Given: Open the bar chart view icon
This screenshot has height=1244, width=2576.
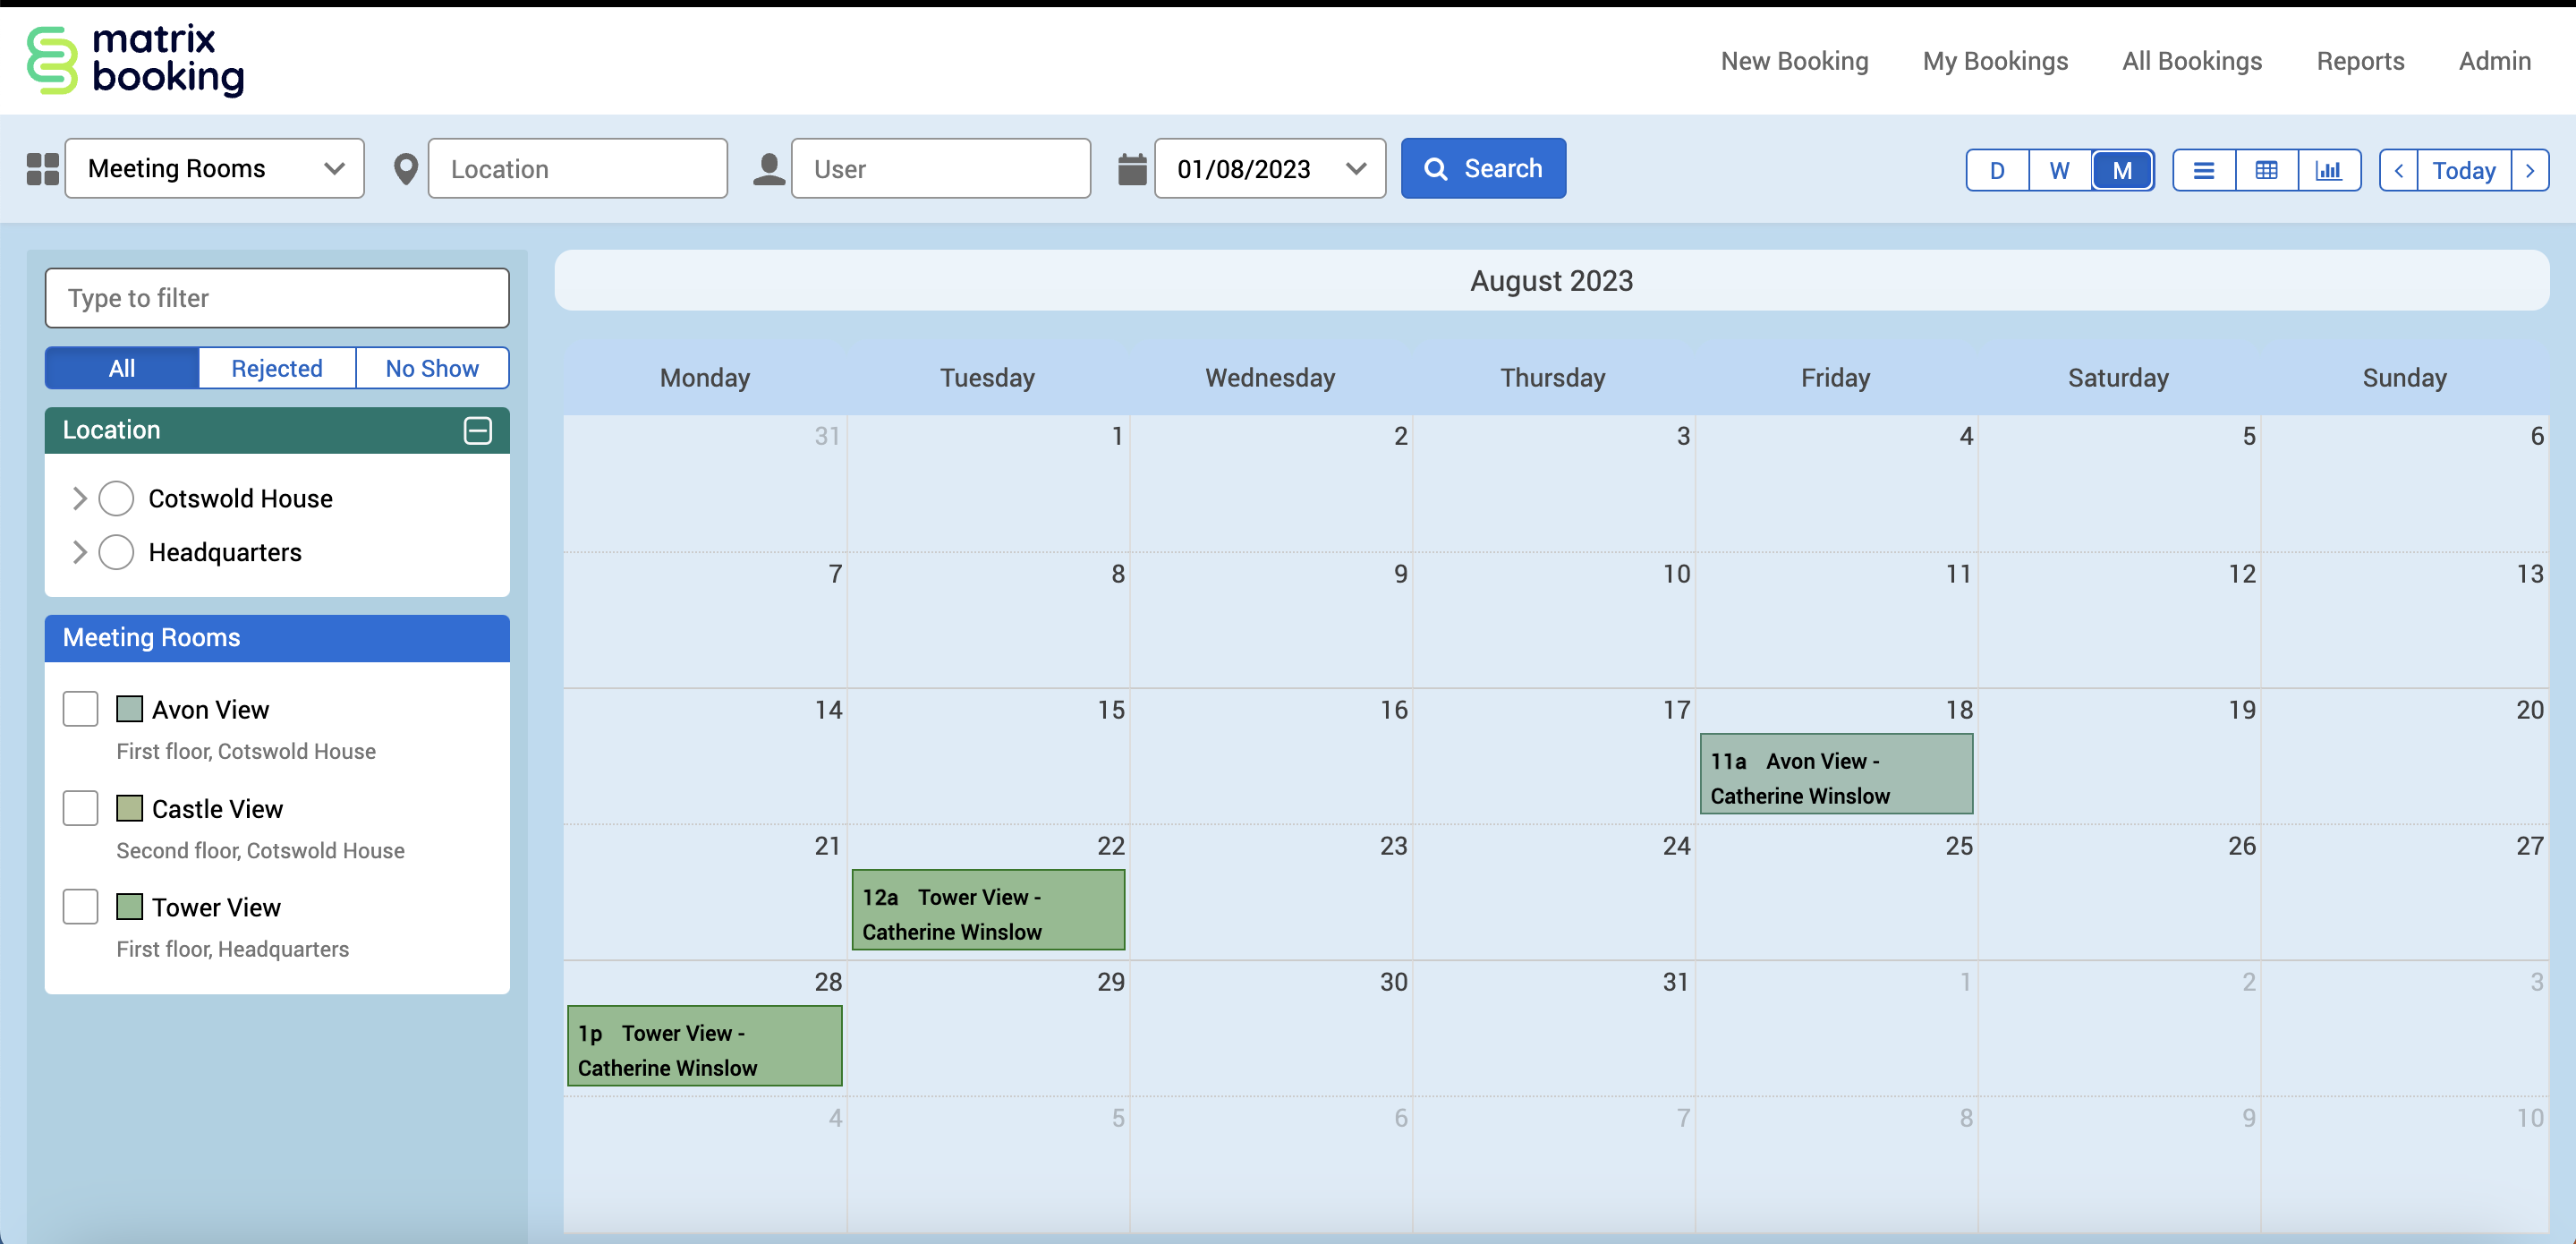Looking at the screenshot, I should coord(2328,170).
